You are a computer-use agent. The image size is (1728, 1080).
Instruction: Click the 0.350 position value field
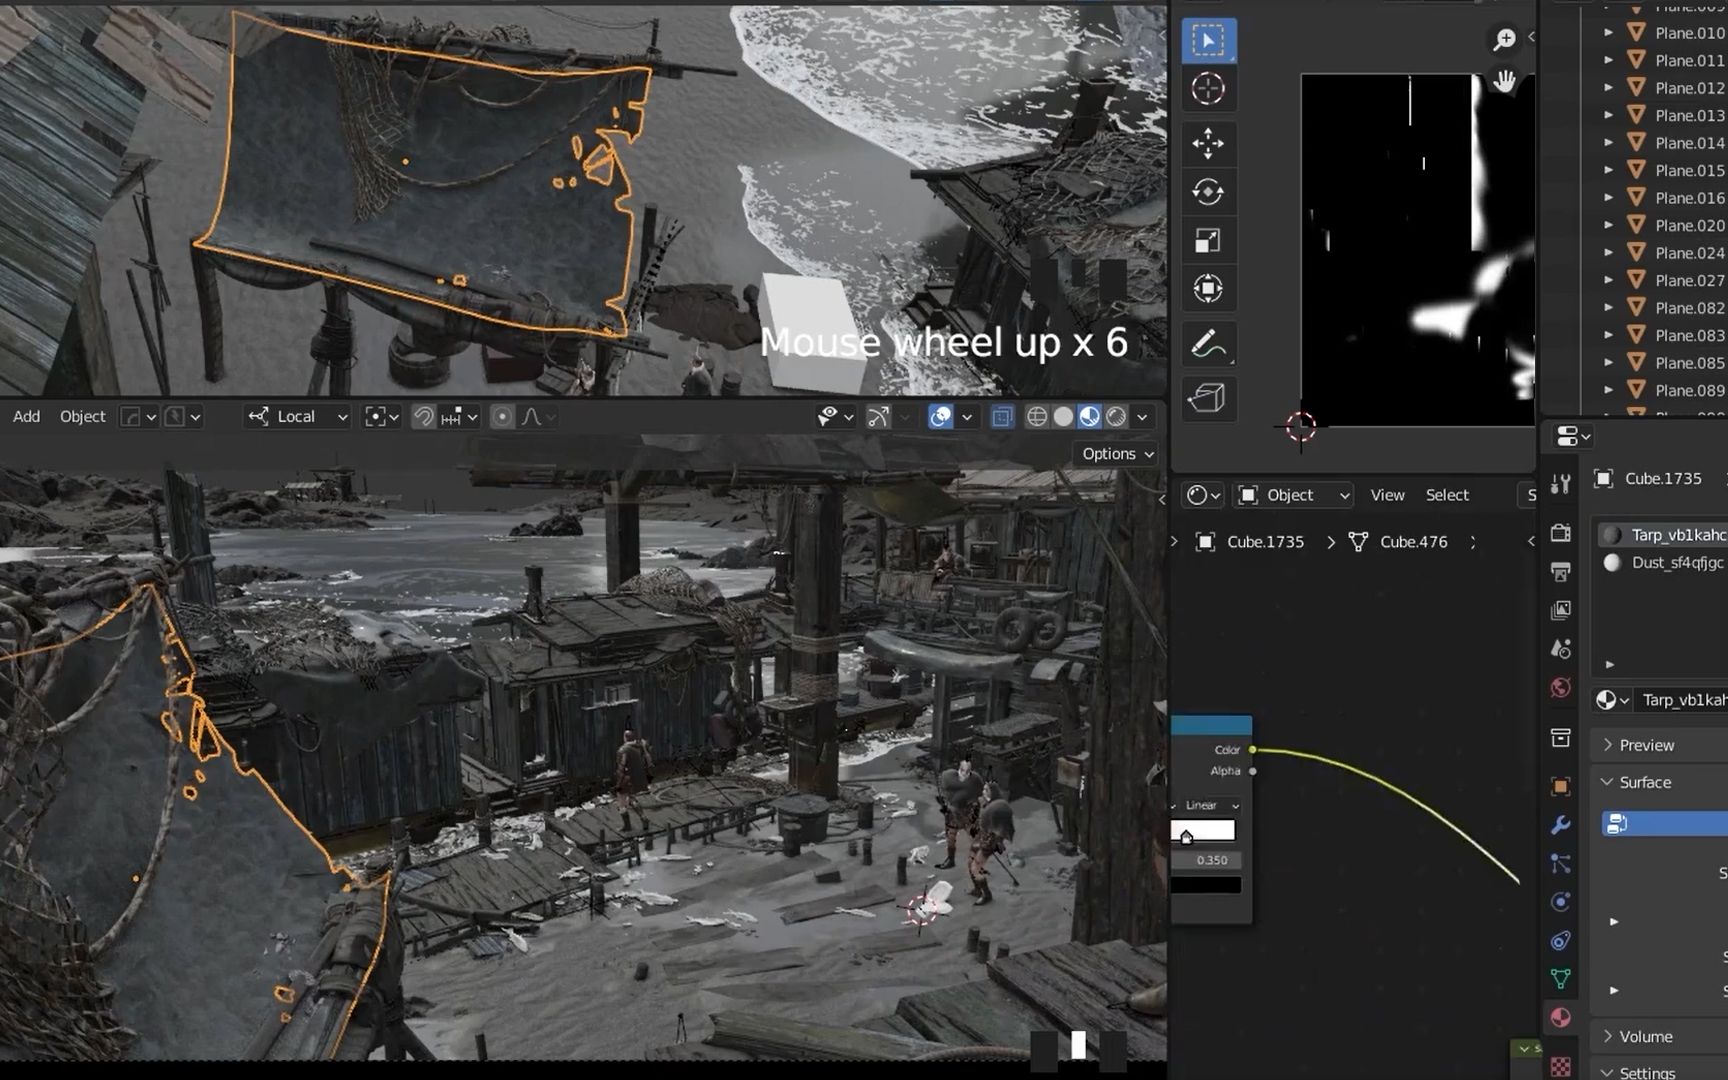point(1206,860)
